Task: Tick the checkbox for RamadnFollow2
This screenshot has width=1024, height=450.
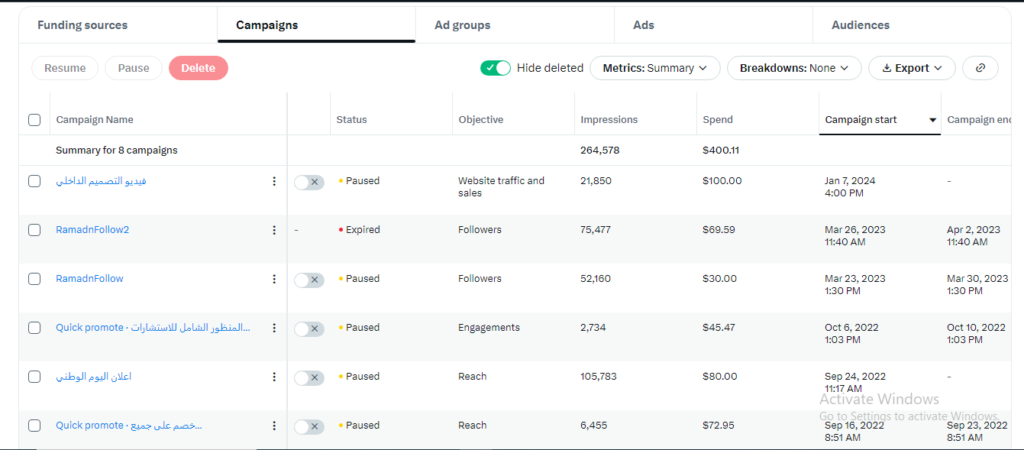Action: click(35, 230)
